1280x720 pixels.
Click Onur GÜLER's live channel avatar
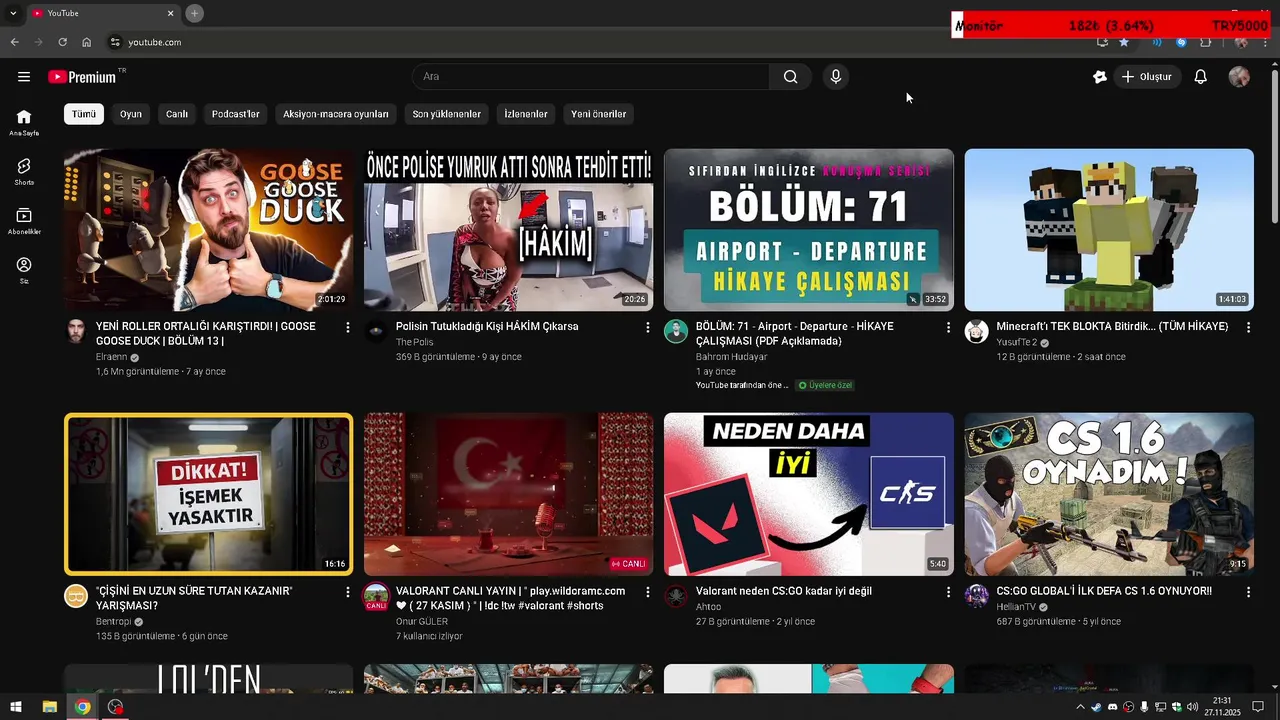tap(376, 597)
